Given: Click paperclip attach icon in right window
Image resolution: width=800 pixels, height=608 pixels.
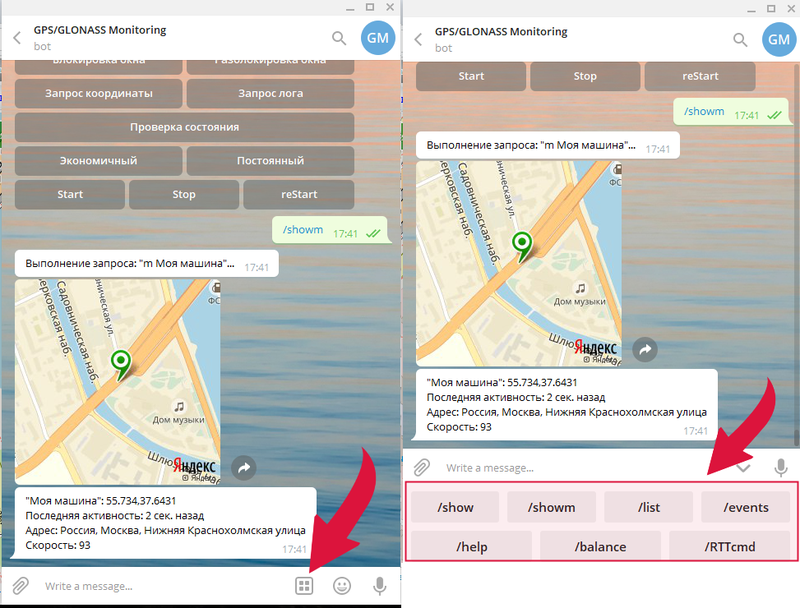Looking at the screenshot, I should [x=422, y=467].
